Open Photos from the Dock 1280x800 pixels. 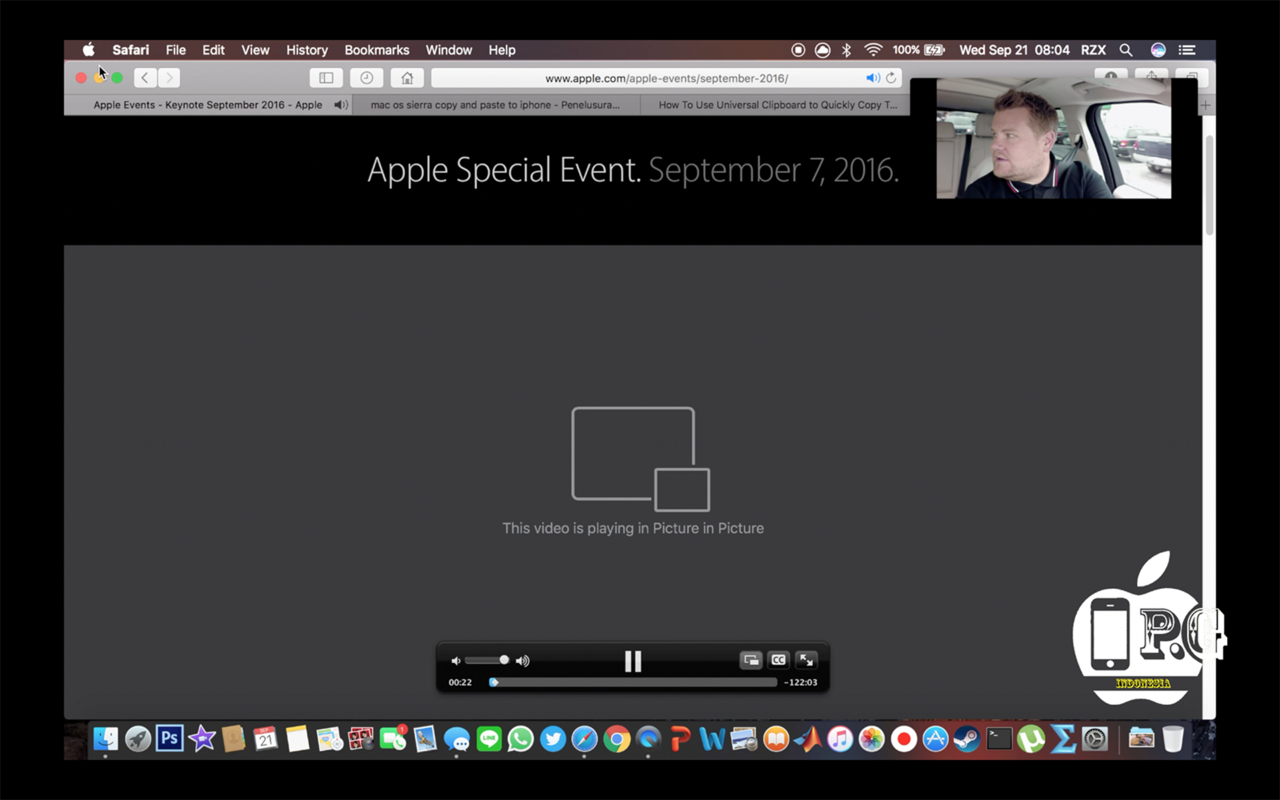pyautogui.click(x=872, y=739)
